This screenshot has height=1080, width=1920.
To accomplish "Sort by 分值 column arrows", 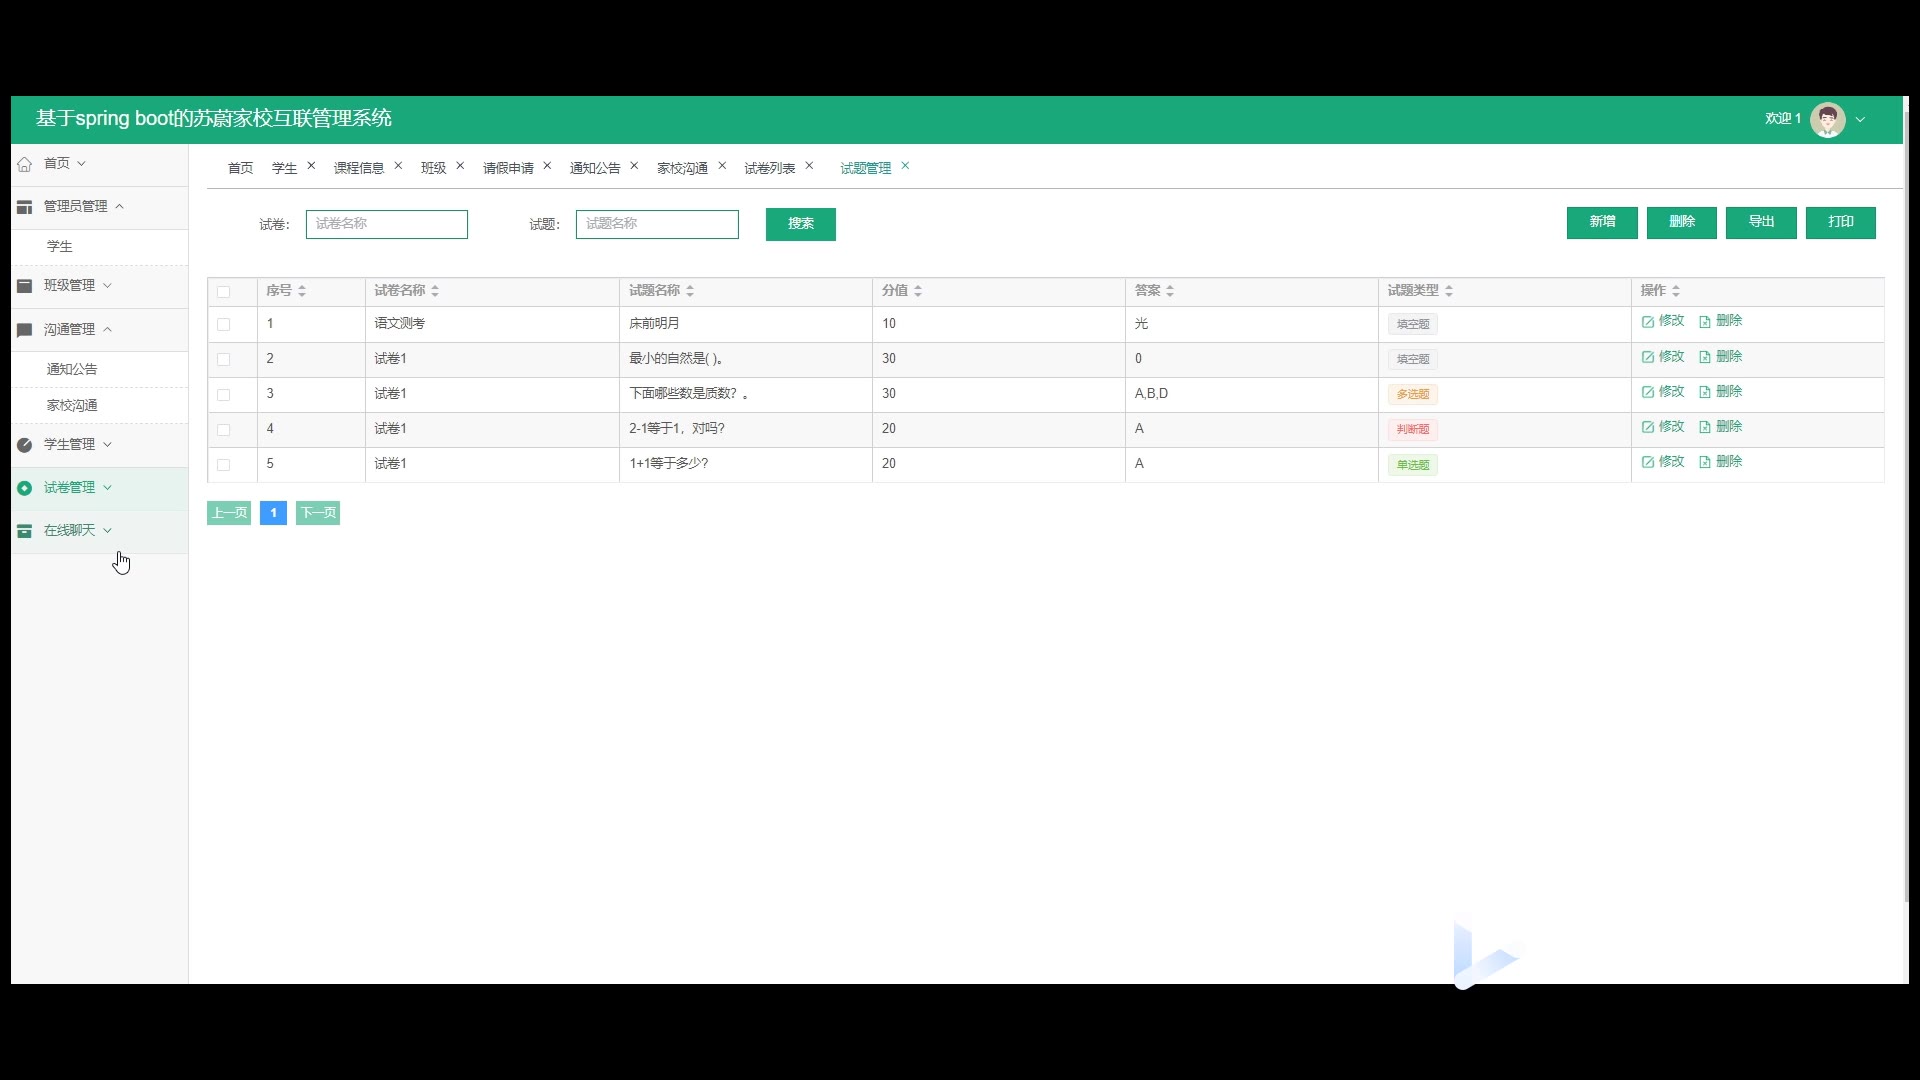I will (x=918, y=291).
